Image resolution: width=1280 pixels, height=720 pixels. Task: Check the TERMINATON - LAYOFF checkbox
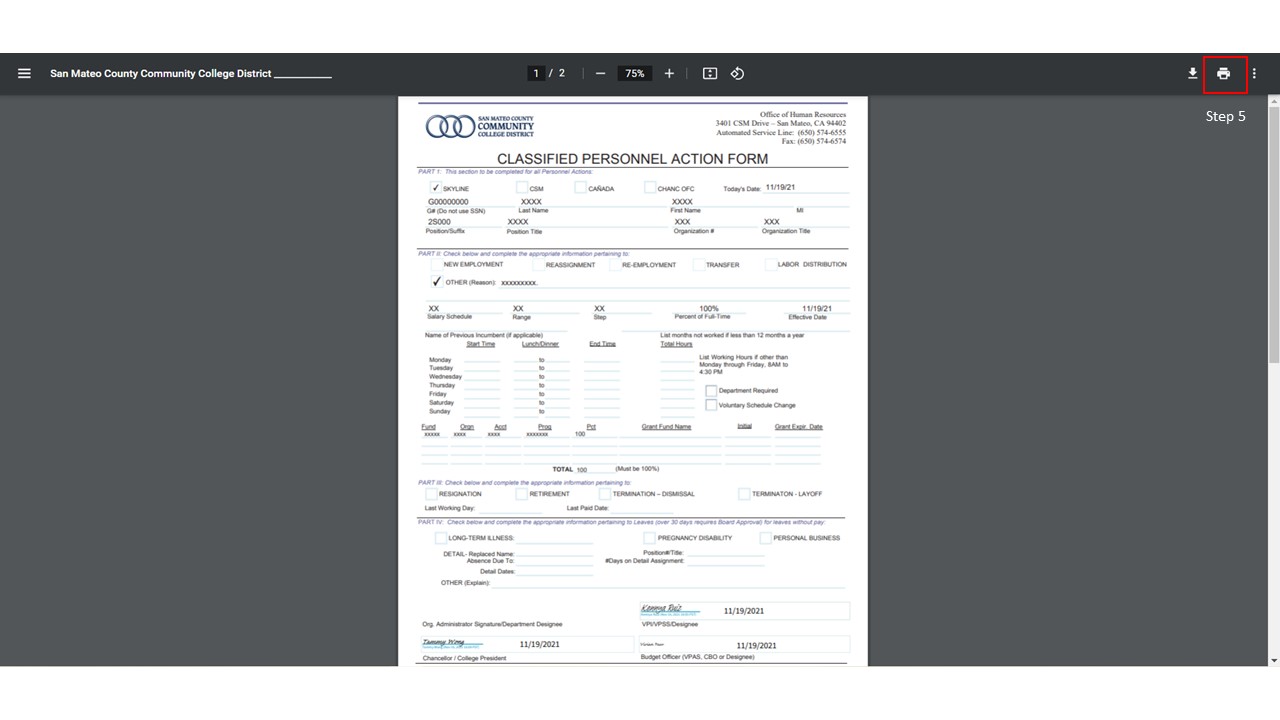744,494
